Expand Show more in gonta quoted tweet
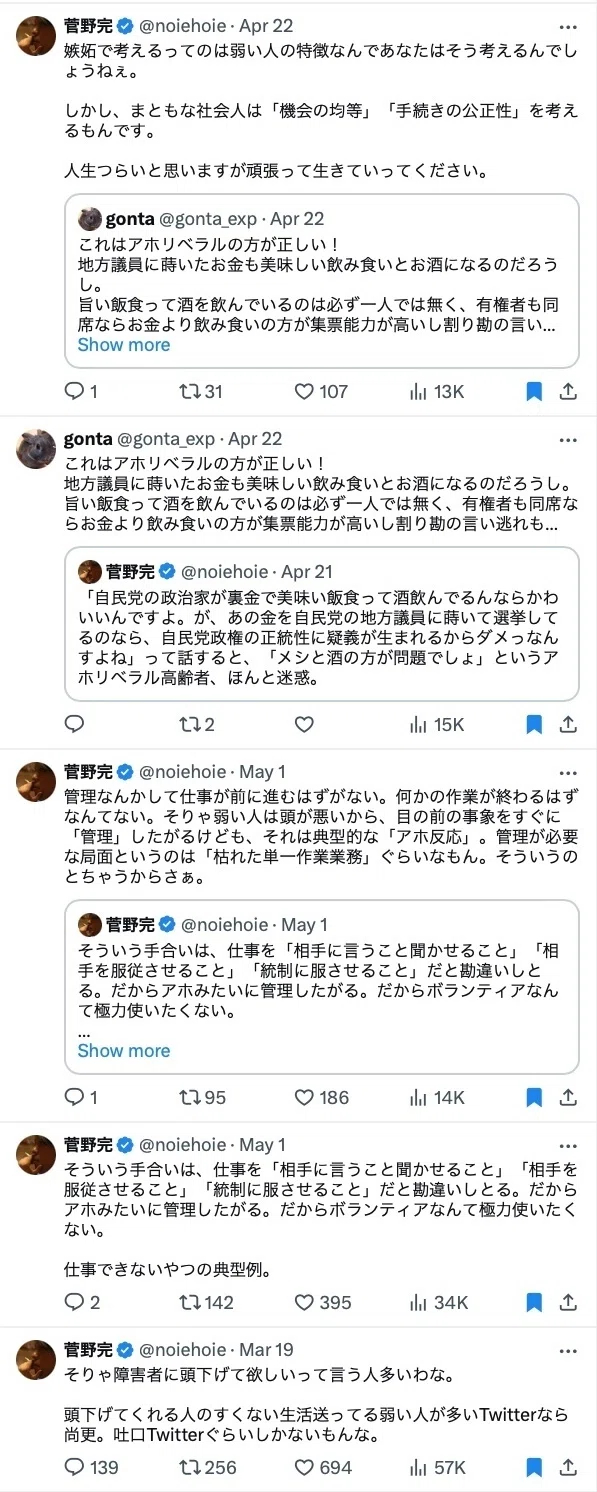597x1492 pixels. (124, 344)
